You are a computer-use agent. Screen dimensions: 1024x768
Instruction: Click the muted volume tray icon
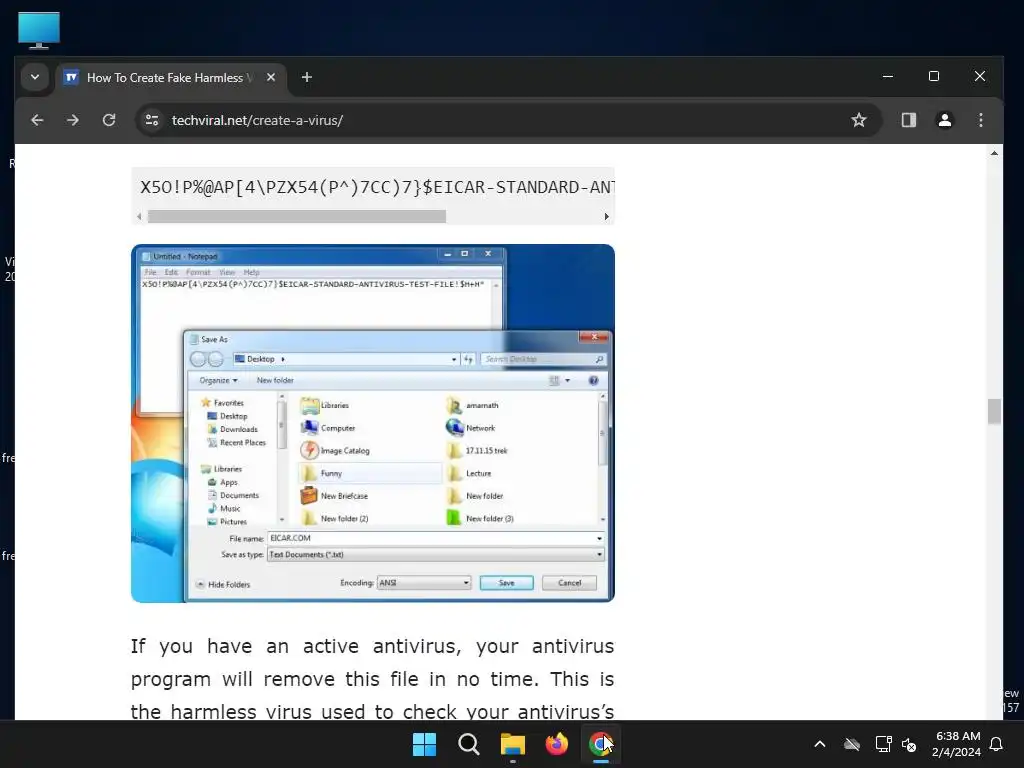click(x=908, y=744)
